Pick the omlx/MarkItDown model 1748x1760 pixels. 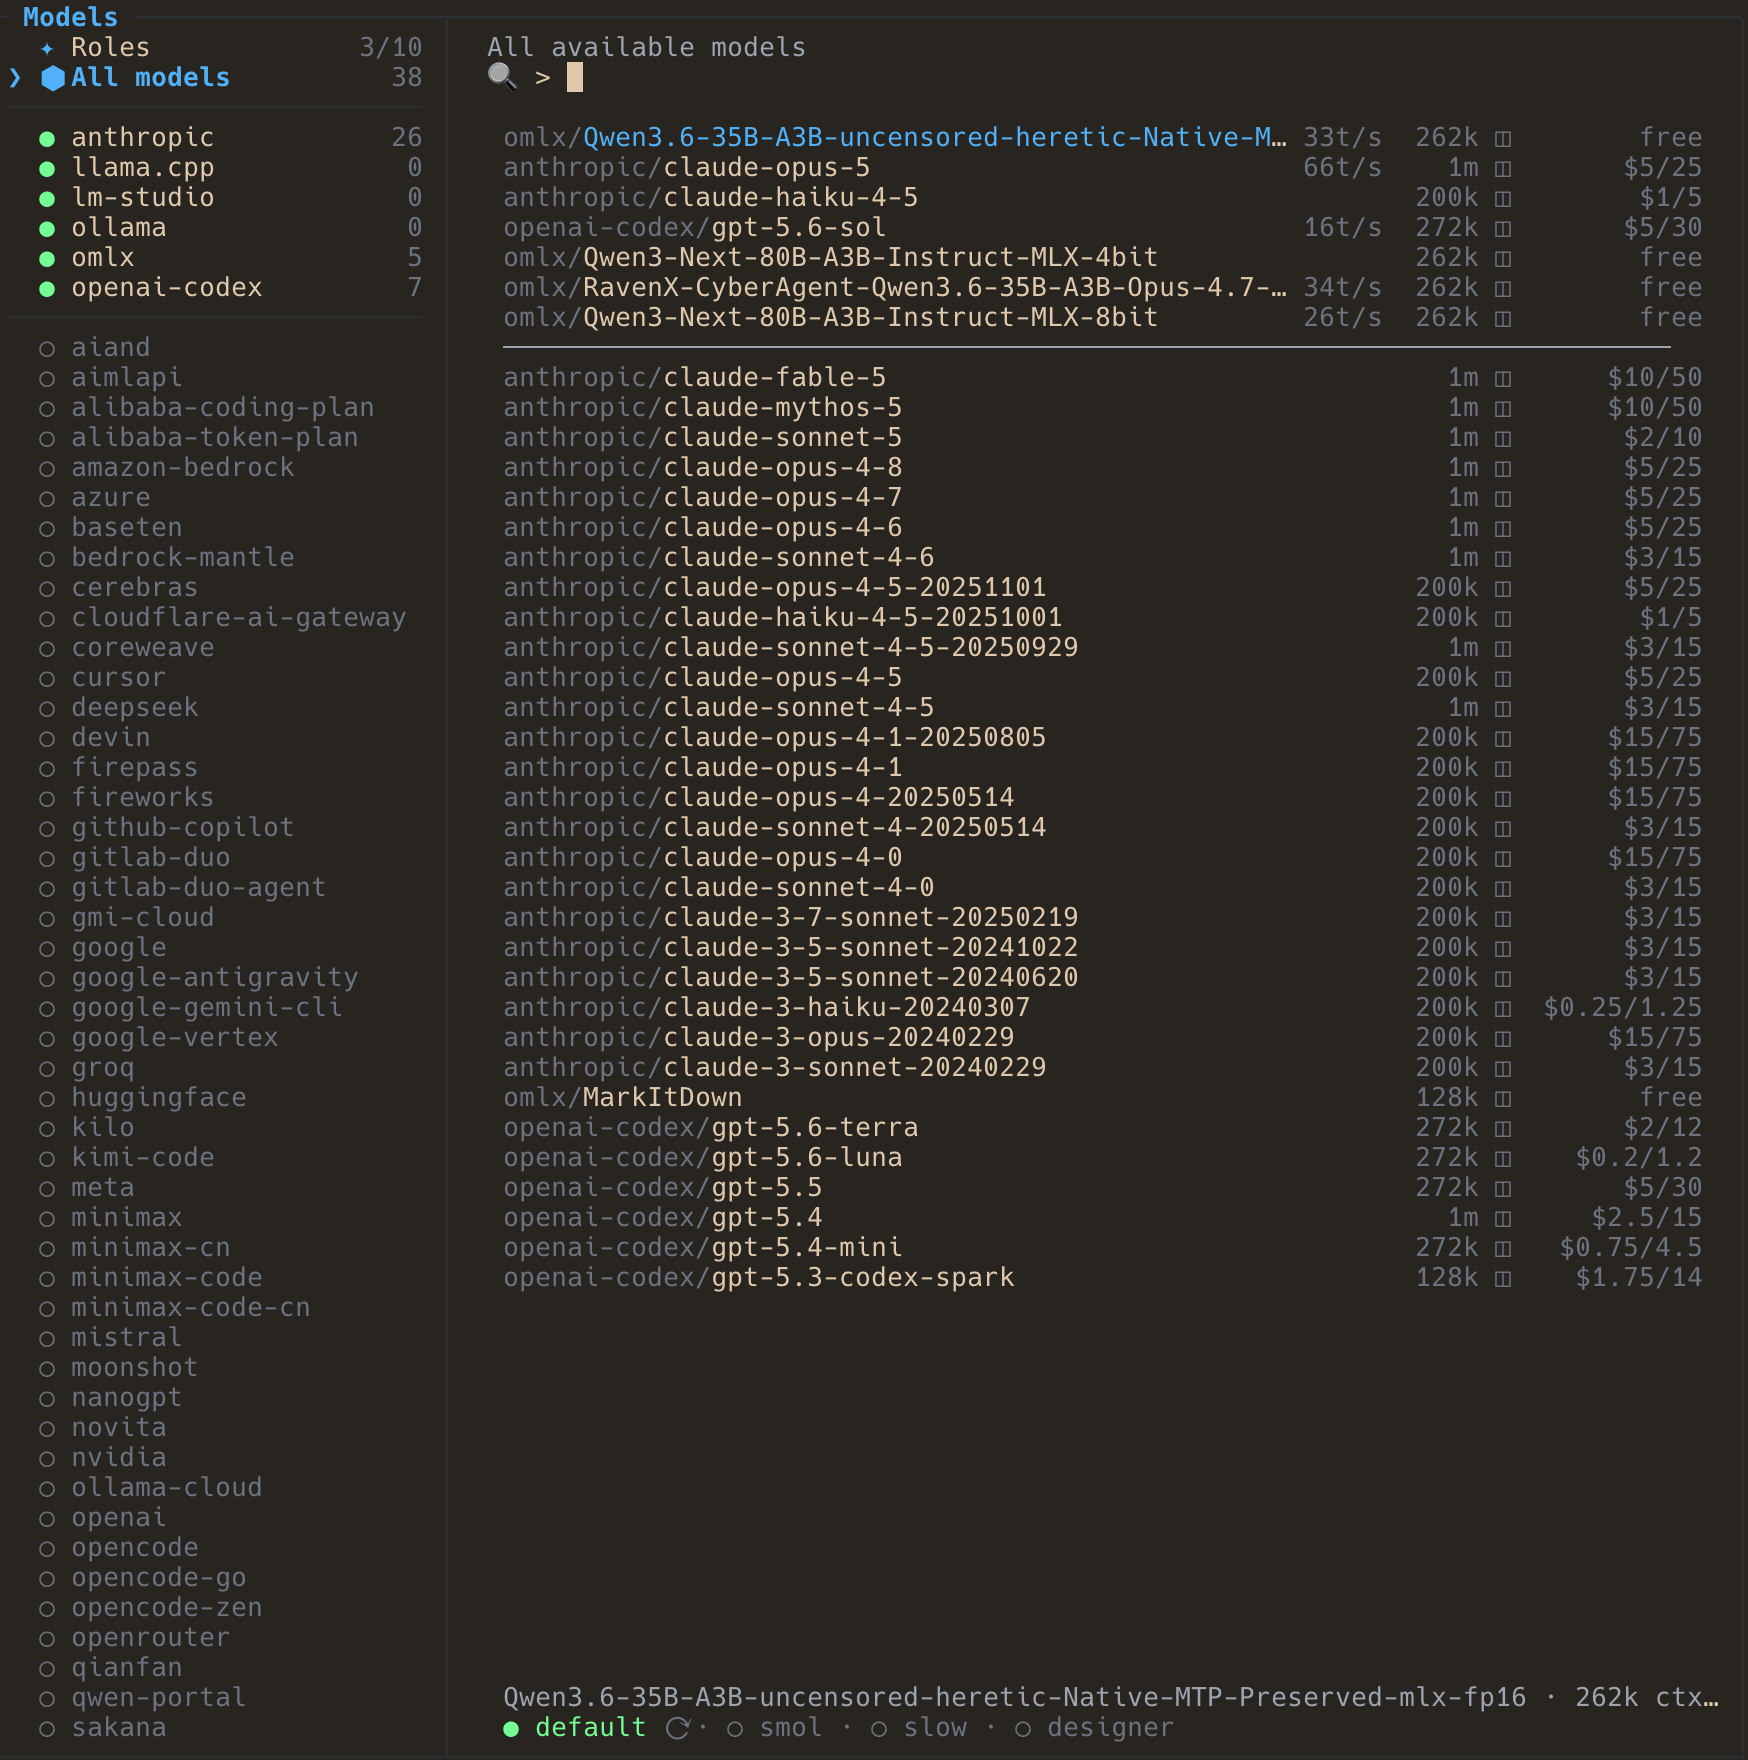tap(1102, 1097)
